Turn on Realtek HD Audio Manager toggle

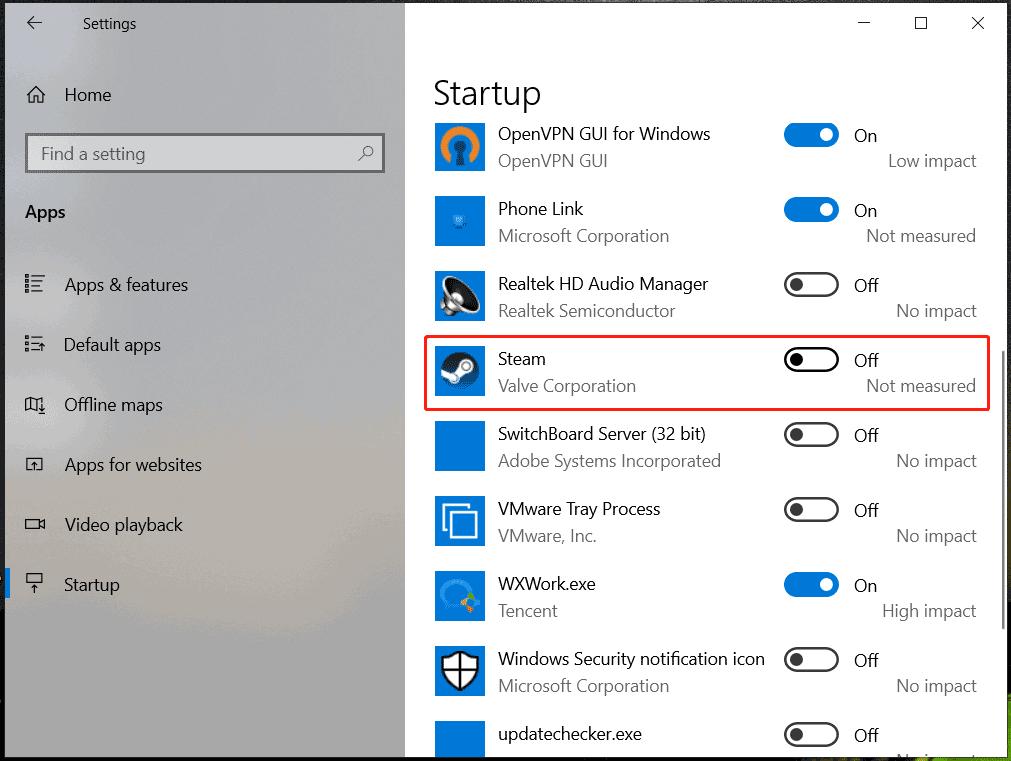811,285
